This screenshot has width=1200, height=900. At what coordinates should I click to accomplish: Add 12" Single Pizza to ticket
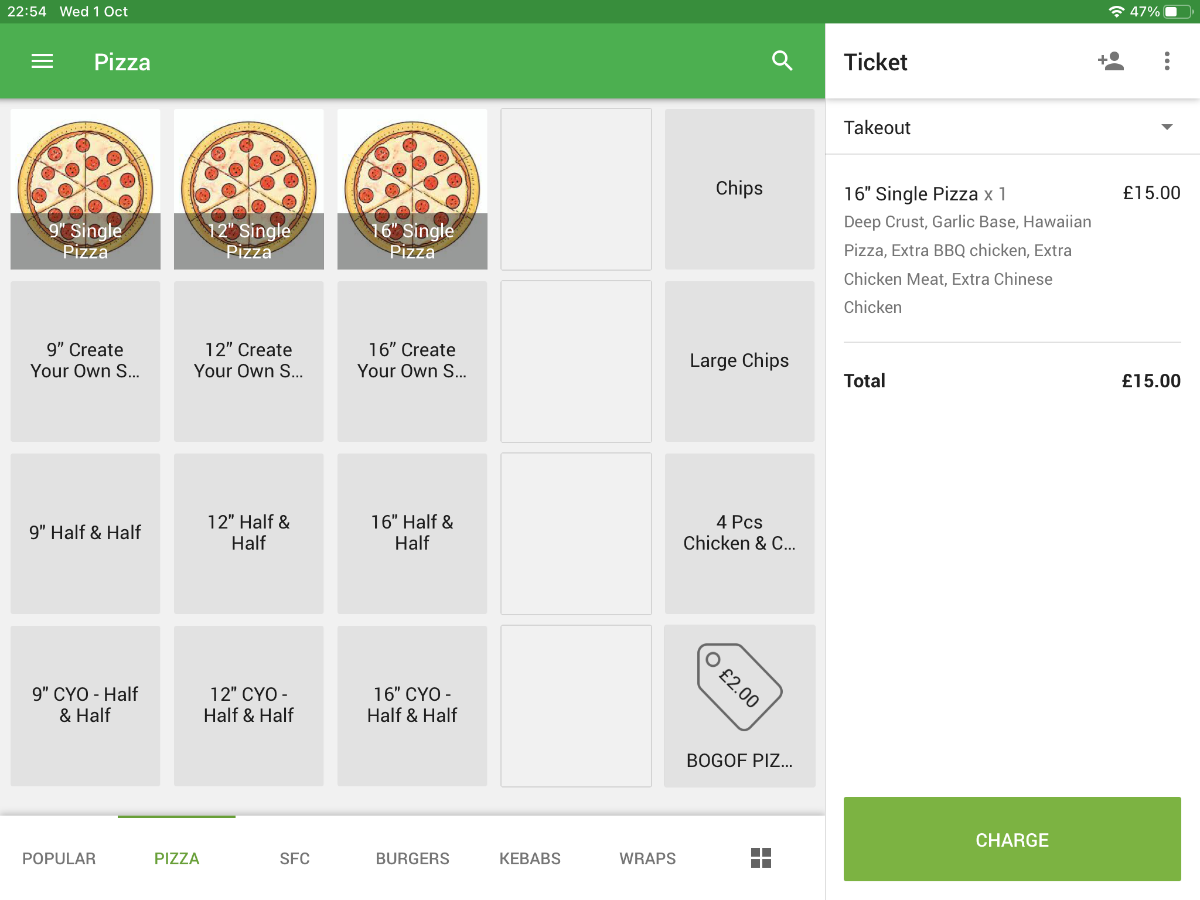(249, 189)
